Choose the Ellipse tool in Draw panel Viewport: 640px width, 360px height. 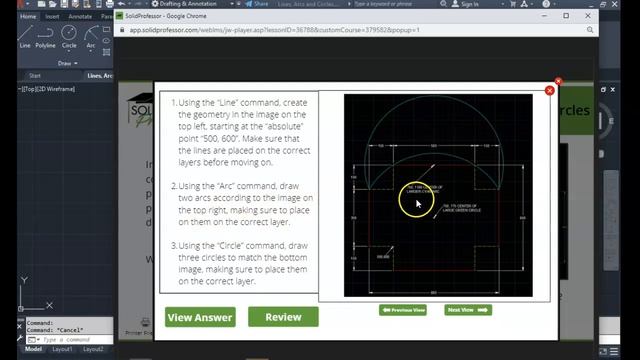coord(107,41)
